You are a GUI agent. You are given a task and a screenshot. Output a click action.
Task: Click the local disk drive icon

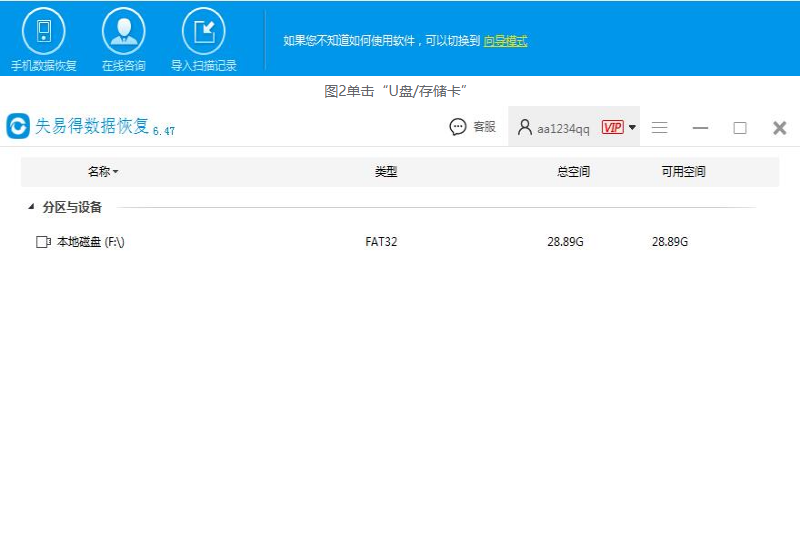[x=43, y=242]
